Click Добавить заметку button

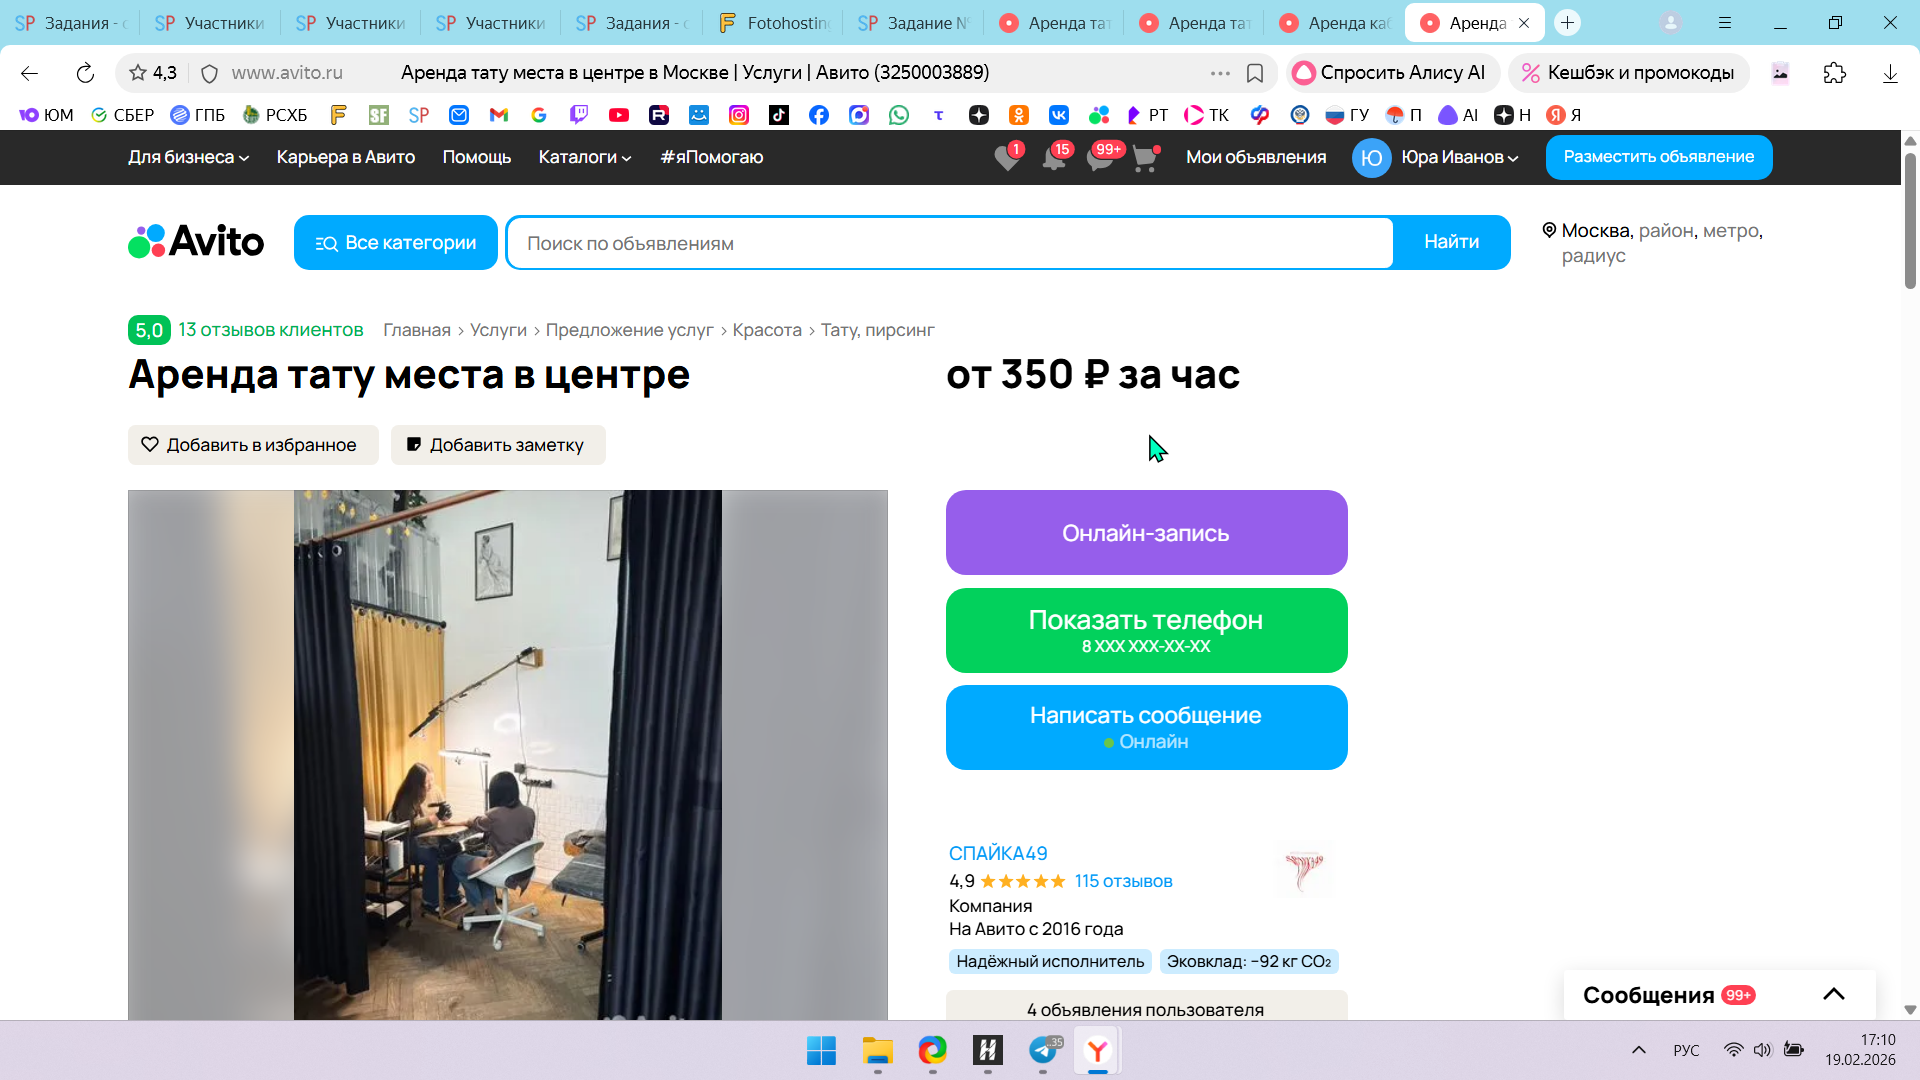[498, 445]
